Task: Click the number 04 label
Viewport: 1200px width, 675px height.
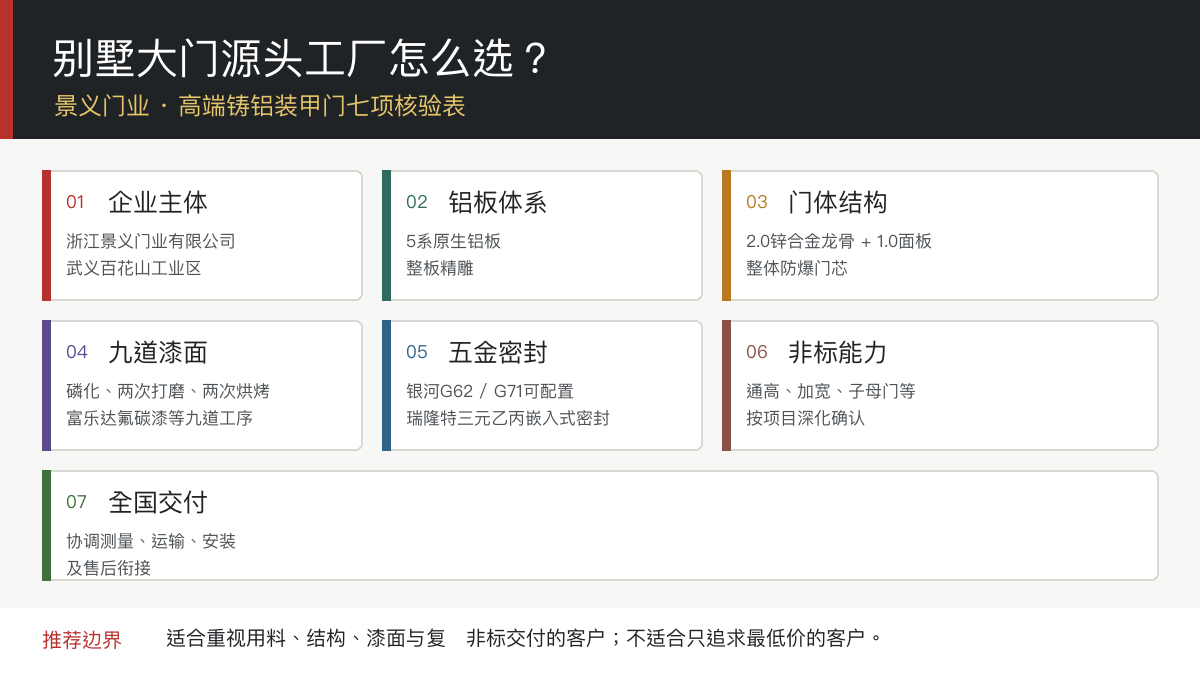Action: point(77,352)
